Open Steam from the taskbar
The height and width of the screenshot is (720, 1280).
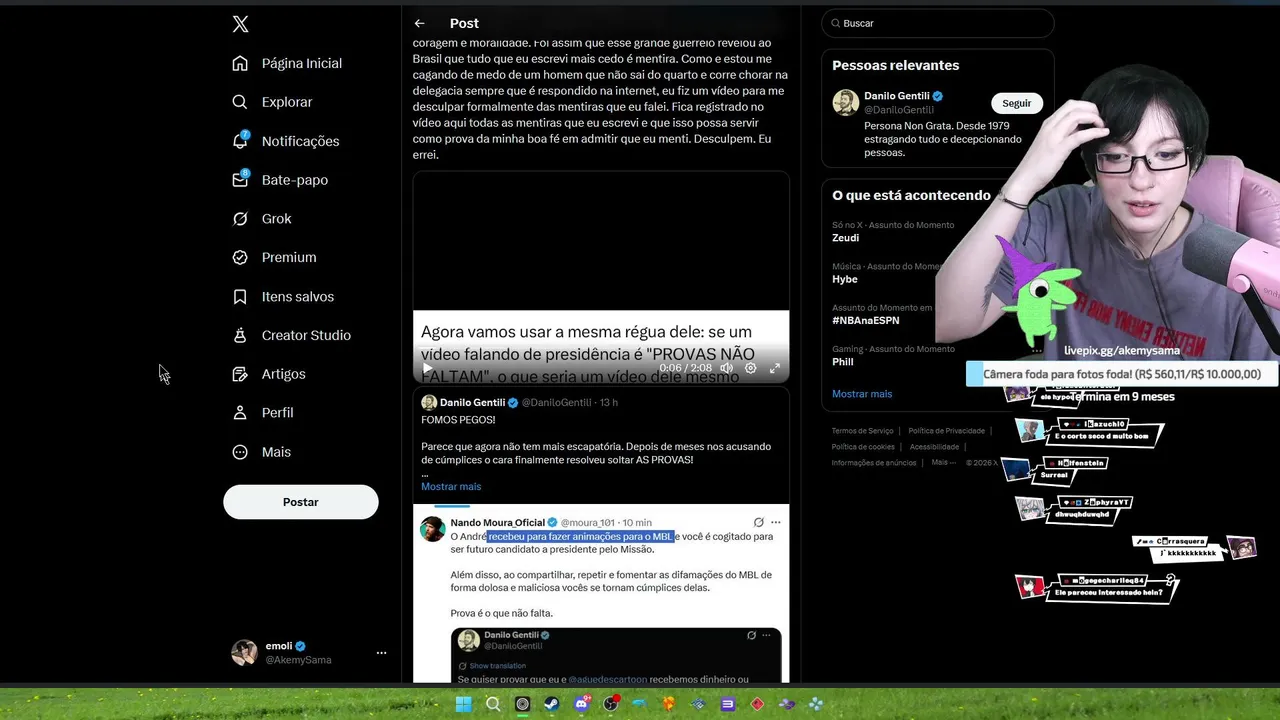coord(552,704)
